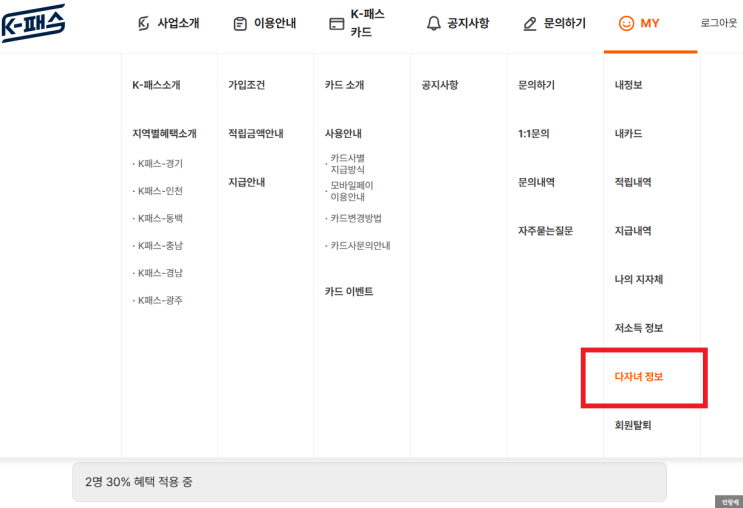743x508 pixels.
Task: Open the 문의하기 top menu label
Action: (x=565, y=23)
